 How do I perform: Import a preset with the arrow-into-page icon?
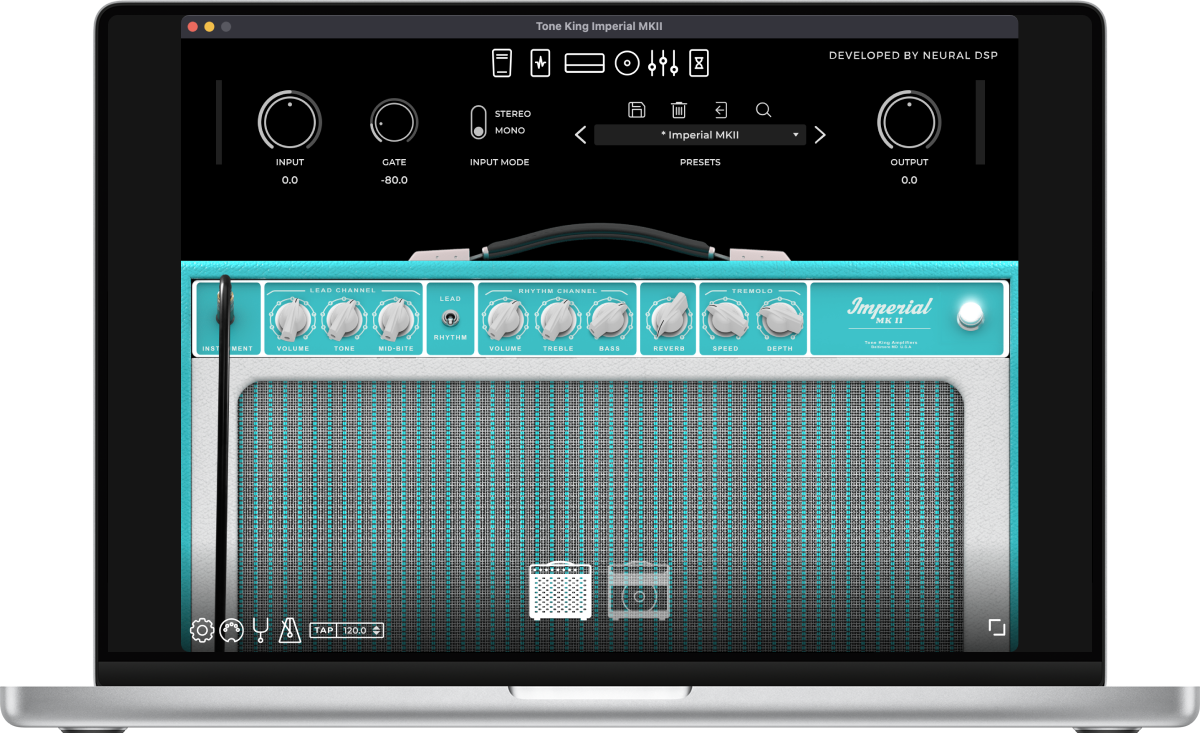(721, 110)
